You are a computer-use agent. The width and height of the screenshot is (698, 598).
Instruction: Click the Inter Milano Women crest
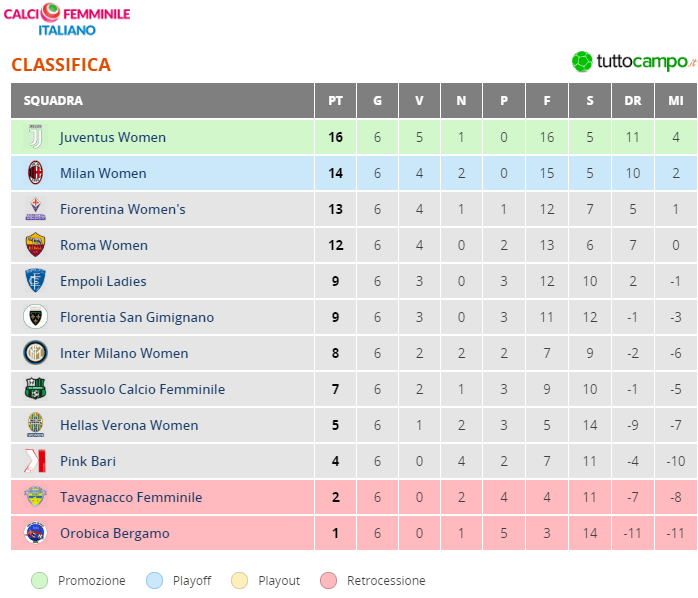[36, 353]
